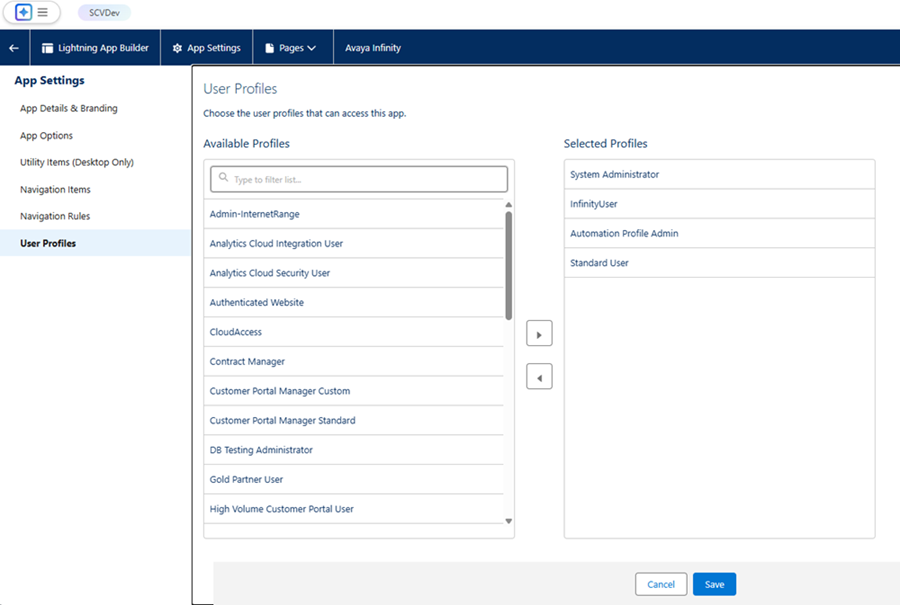
Task: Click the available list scroll down arrow
Action: [x=509, y=521]
